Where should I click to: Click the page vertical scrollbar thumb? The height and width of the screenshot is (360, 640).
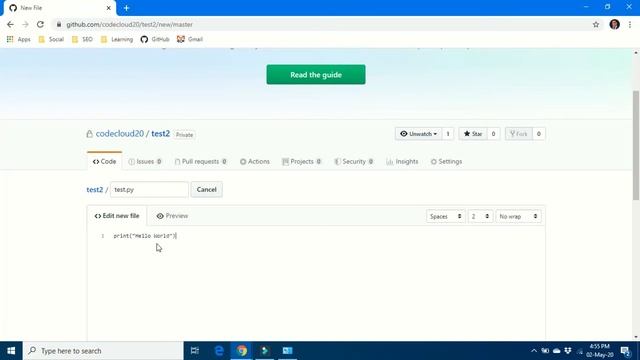(636, 146)
